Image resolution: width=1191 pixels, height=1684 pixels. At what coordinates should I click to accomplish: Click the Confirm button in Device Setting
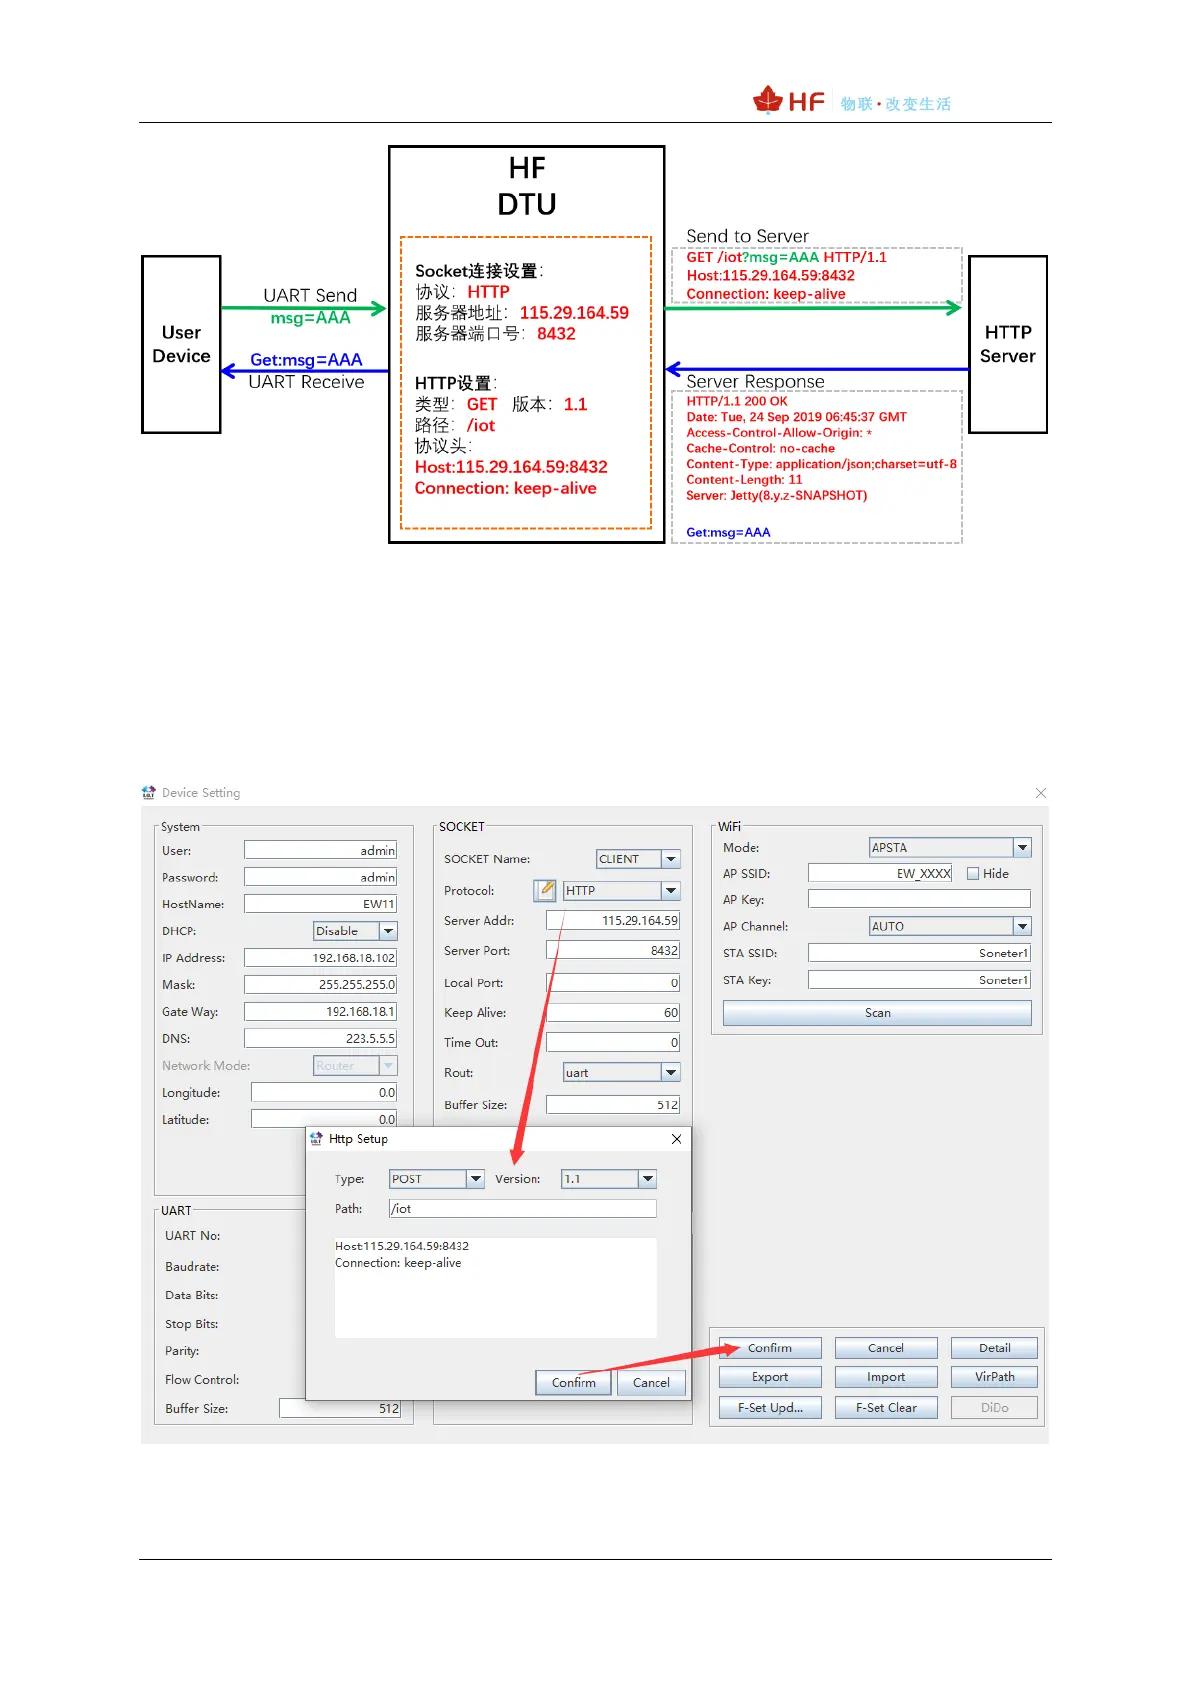coord(770,1348)
